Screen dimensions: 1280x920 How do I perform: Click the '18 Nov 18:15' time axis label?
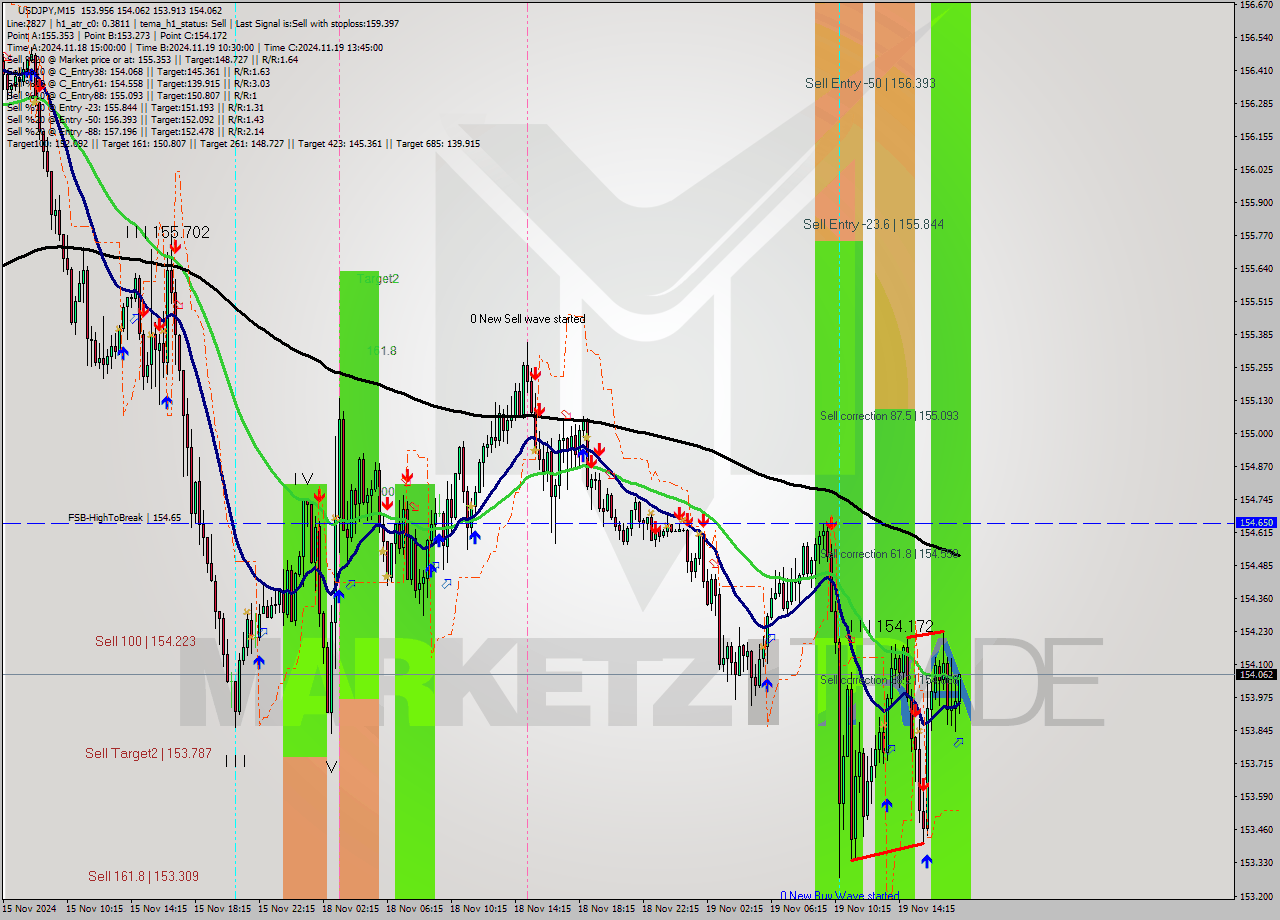coord(607,909)
